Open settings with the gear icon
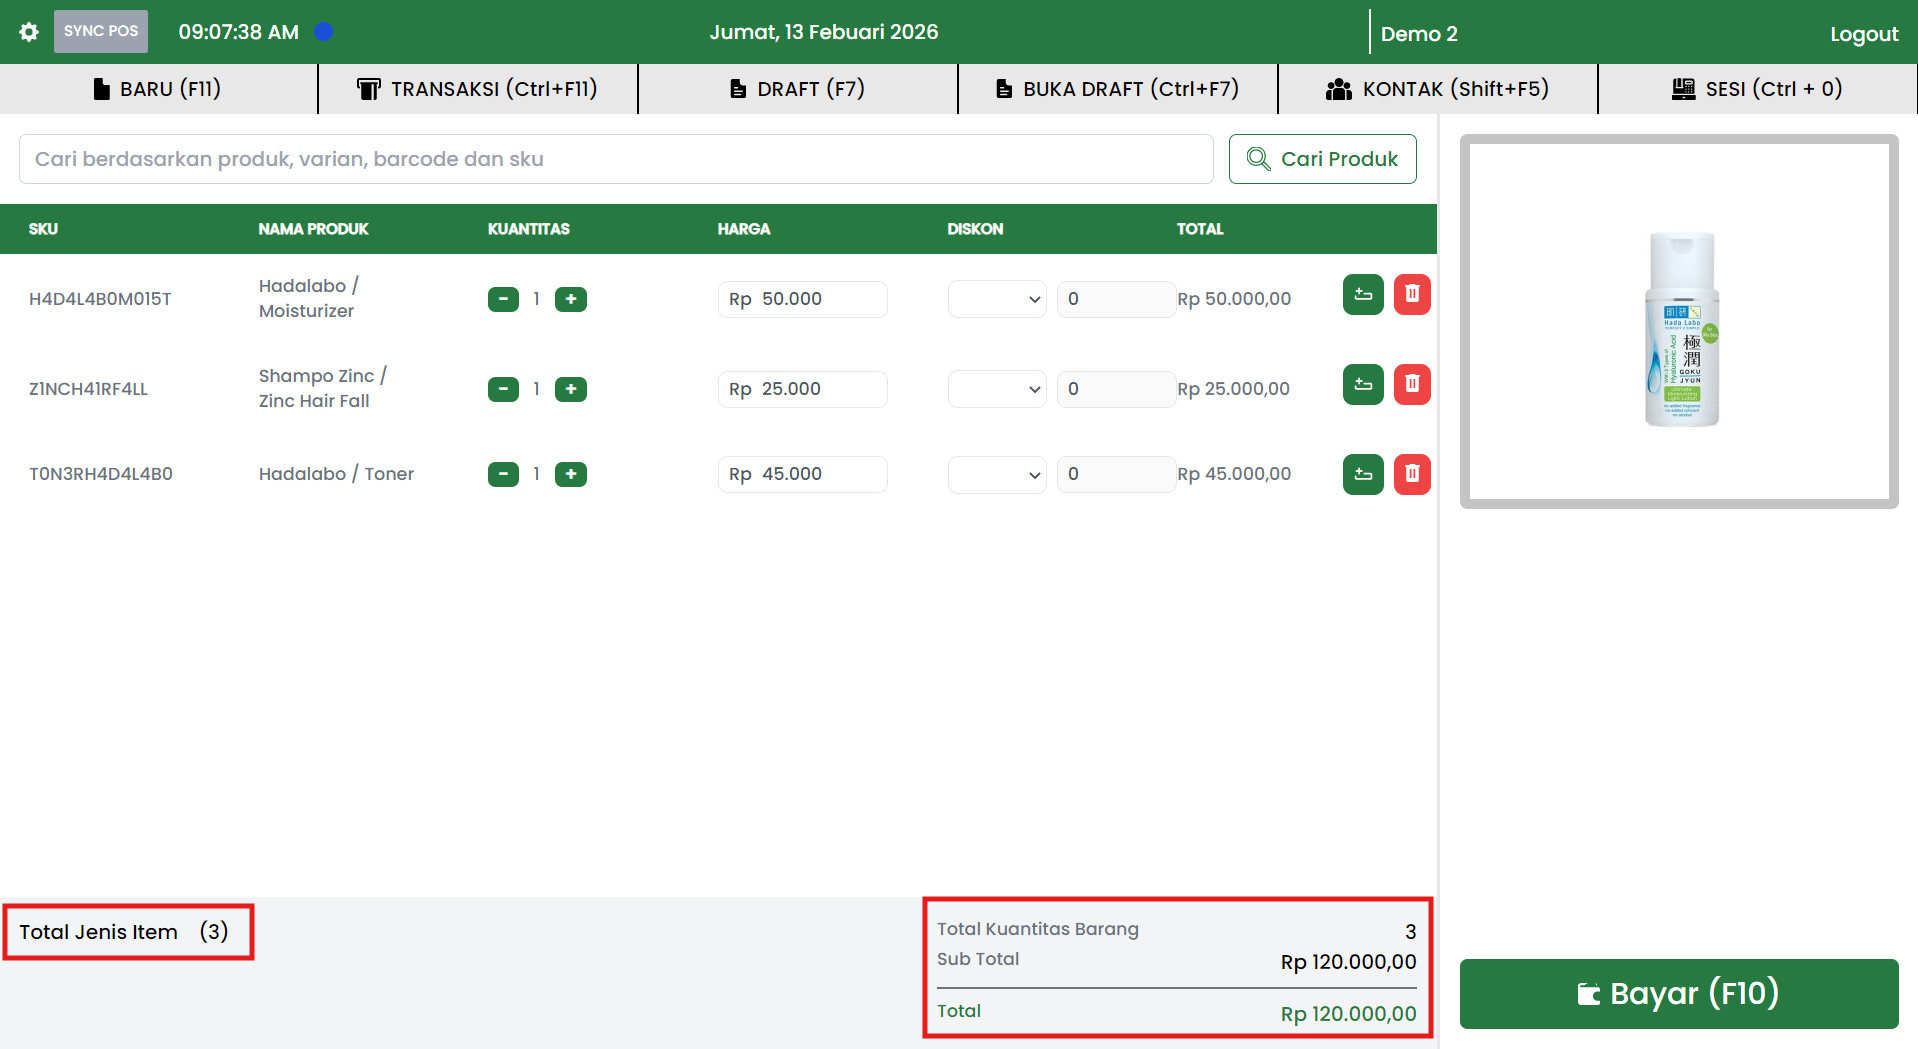 tap(29, 32)
